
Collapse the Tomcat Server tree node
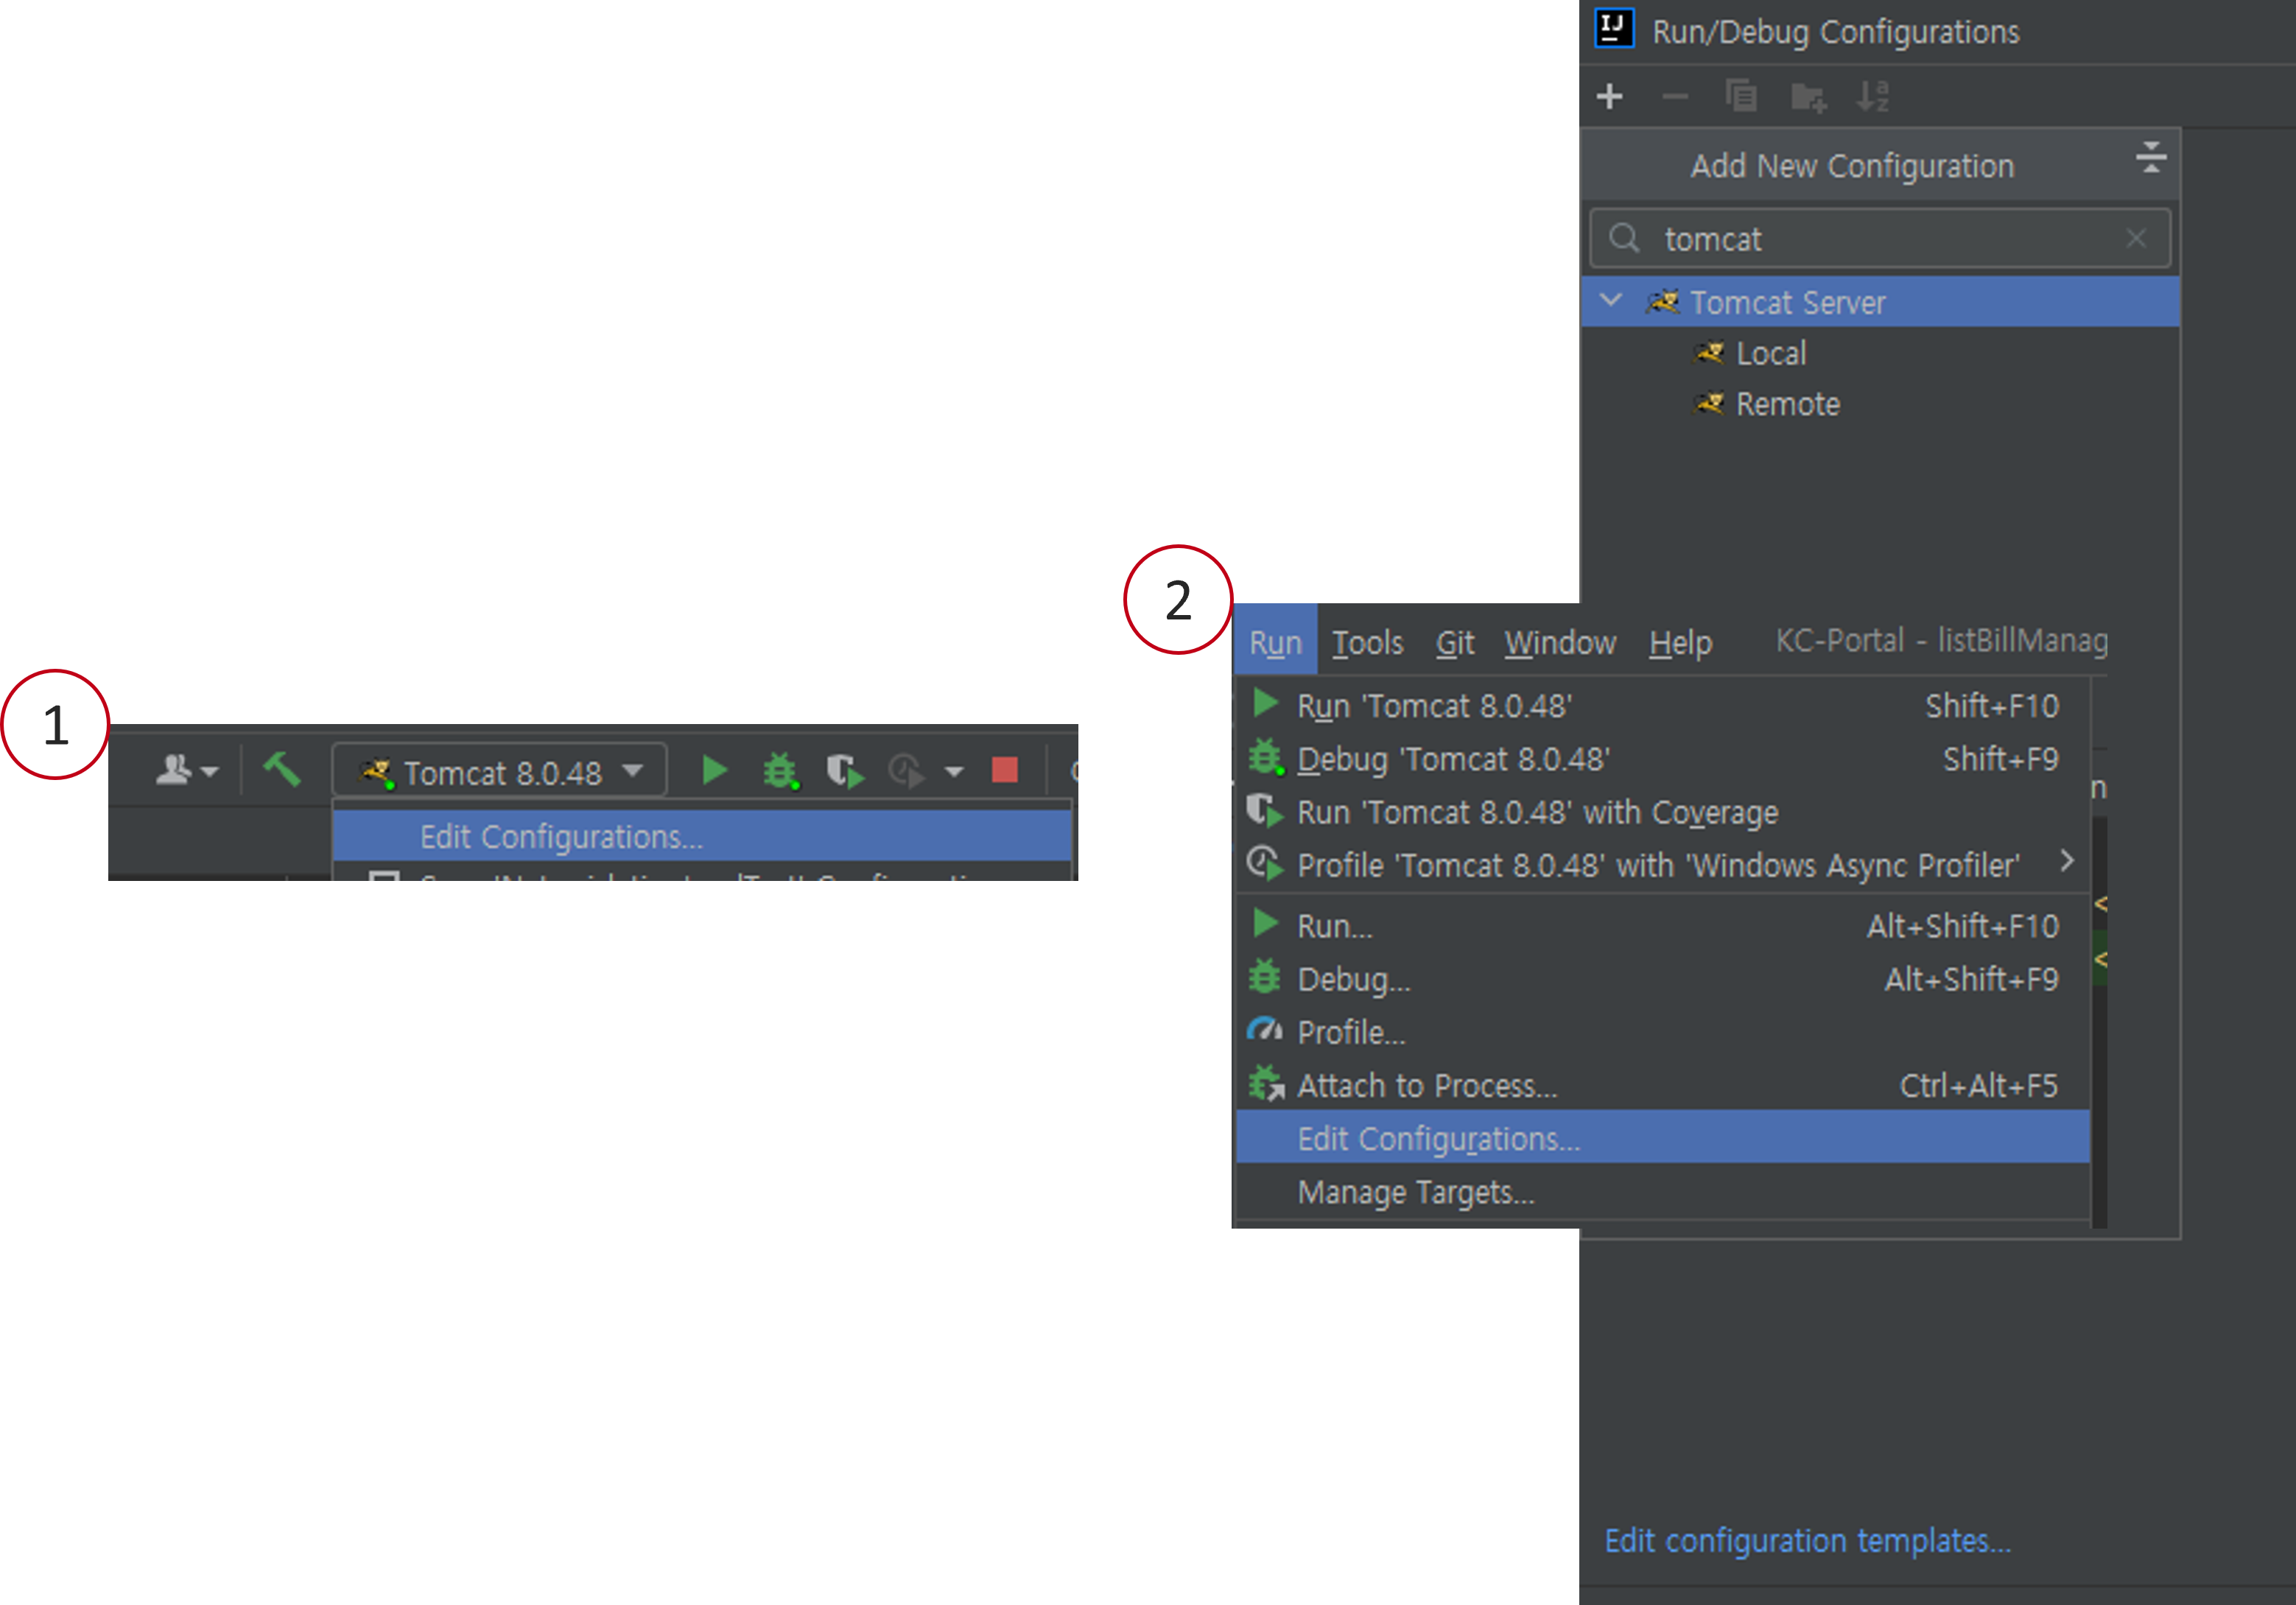[x=1611, y=301]
